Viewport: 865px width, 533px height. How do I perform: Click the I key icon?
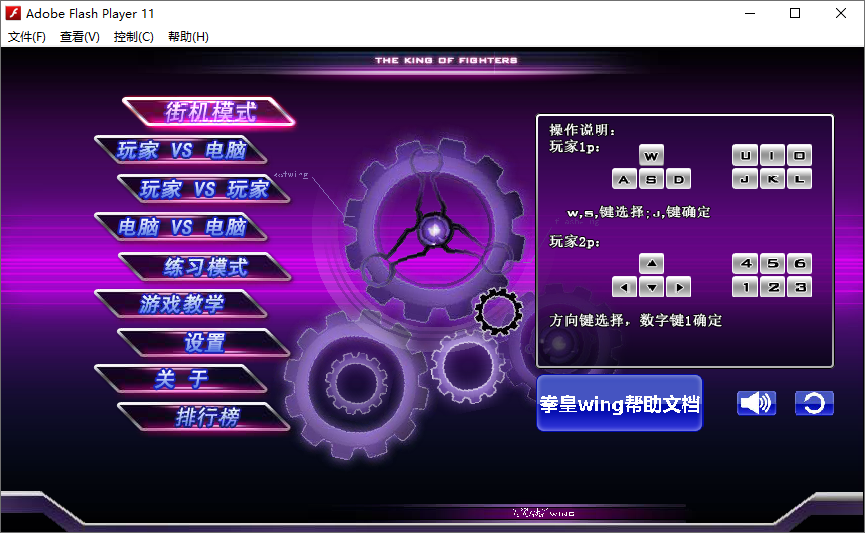click(772, 156)
